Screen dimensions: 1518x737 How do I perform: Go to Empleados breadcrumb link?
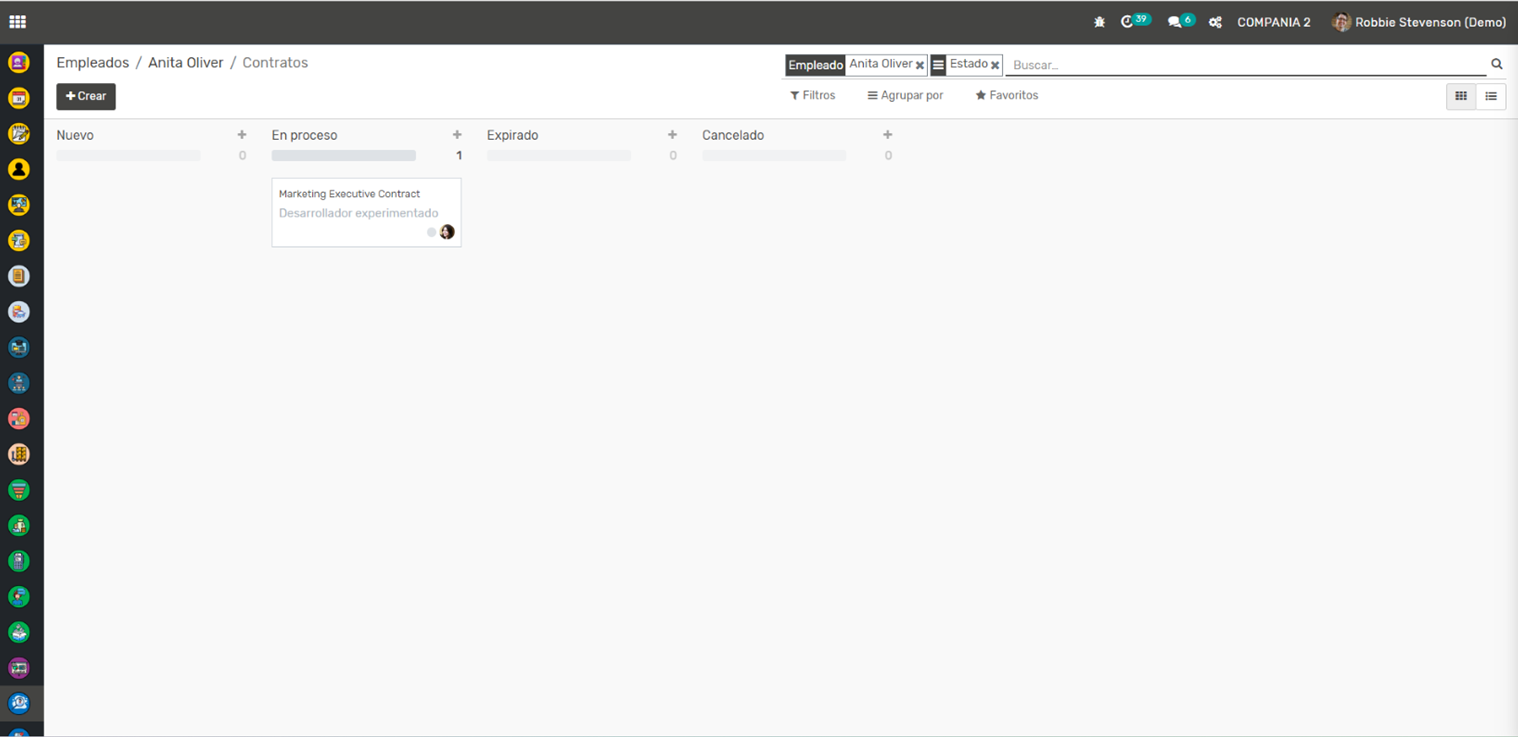coord(92,63)
